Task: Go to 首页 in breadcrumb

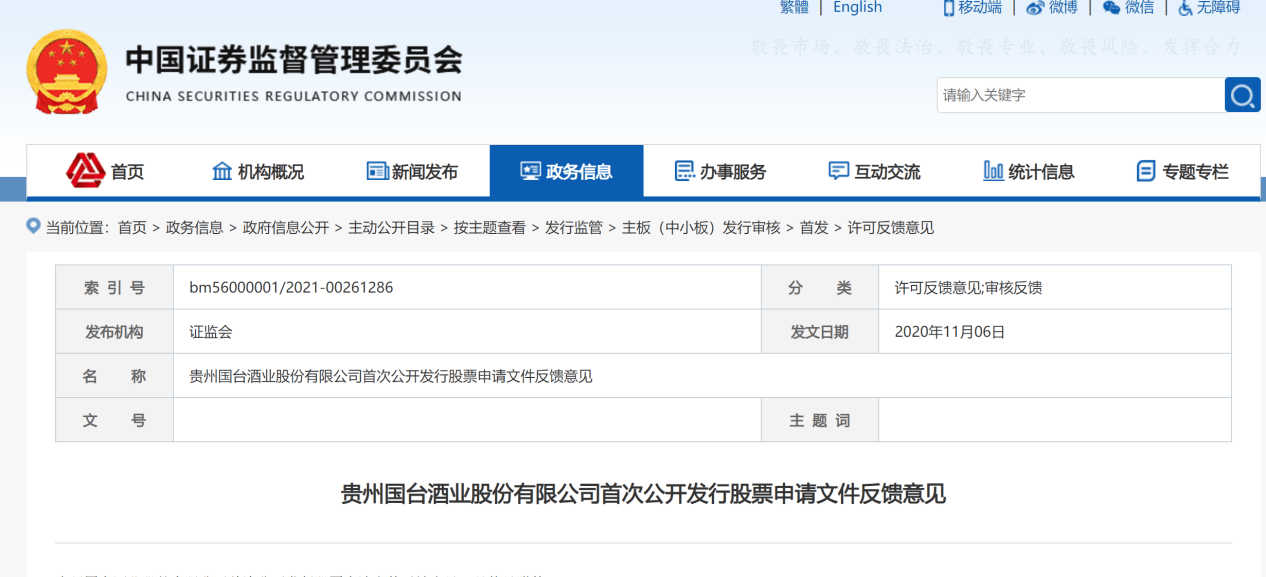Action: tap(132, 228)
